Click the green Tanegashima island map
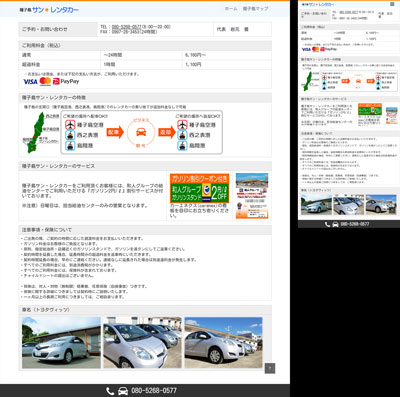 pos(36,133)
